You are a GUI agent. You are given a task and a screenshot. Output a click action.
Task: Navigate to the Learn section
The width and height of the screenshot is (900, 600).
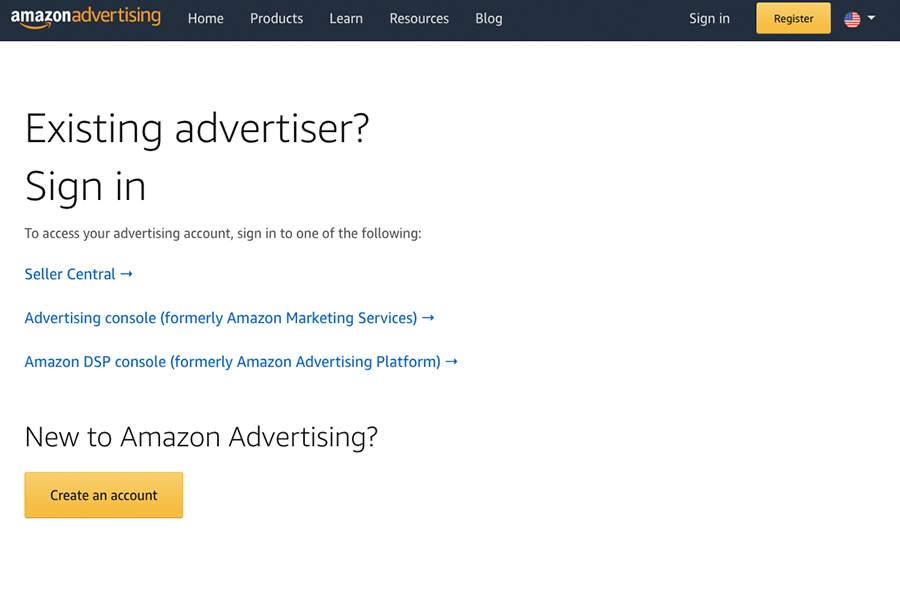(346, 18)
